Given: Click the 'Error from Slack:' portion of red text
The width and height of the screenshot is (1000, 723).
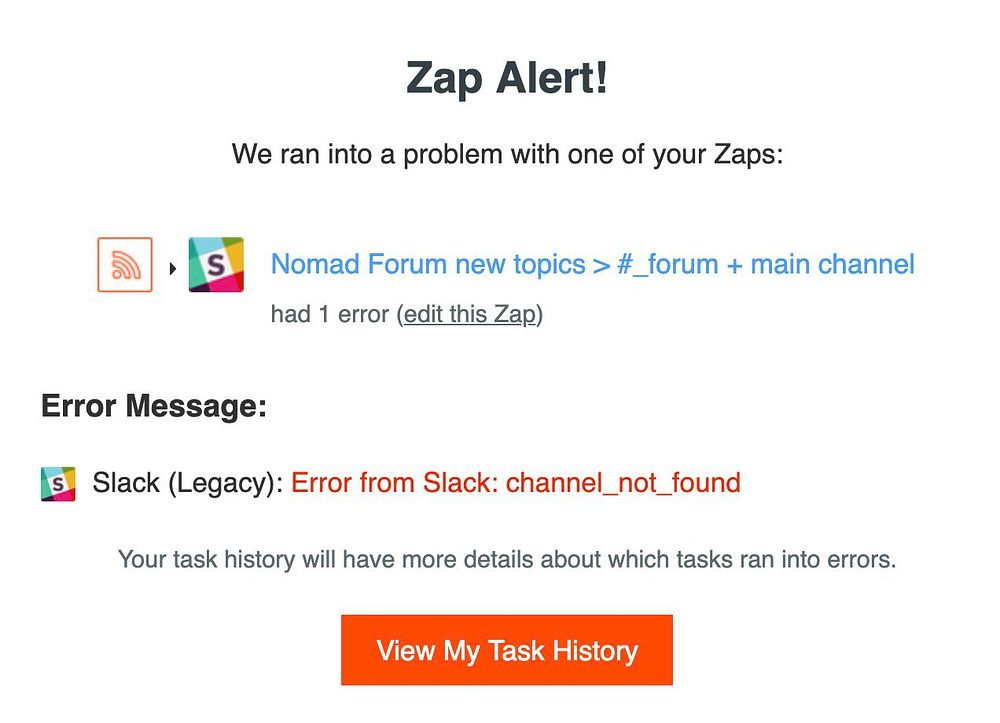Looking at the screenshot, I should 395,483.
